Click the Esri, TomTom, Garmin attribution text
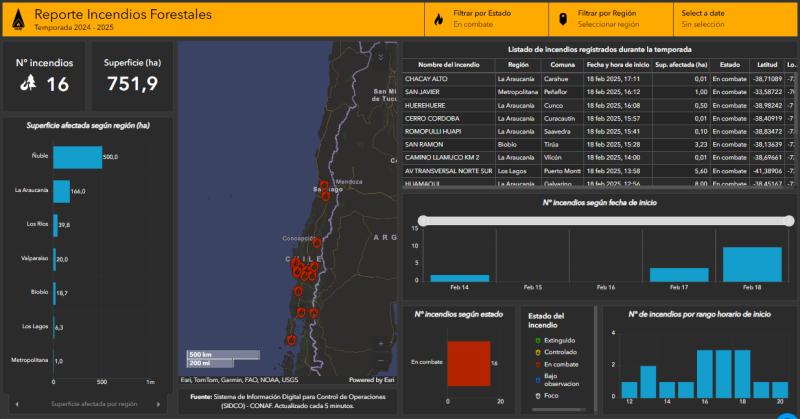The image size is (800, 419). [239, 380]
